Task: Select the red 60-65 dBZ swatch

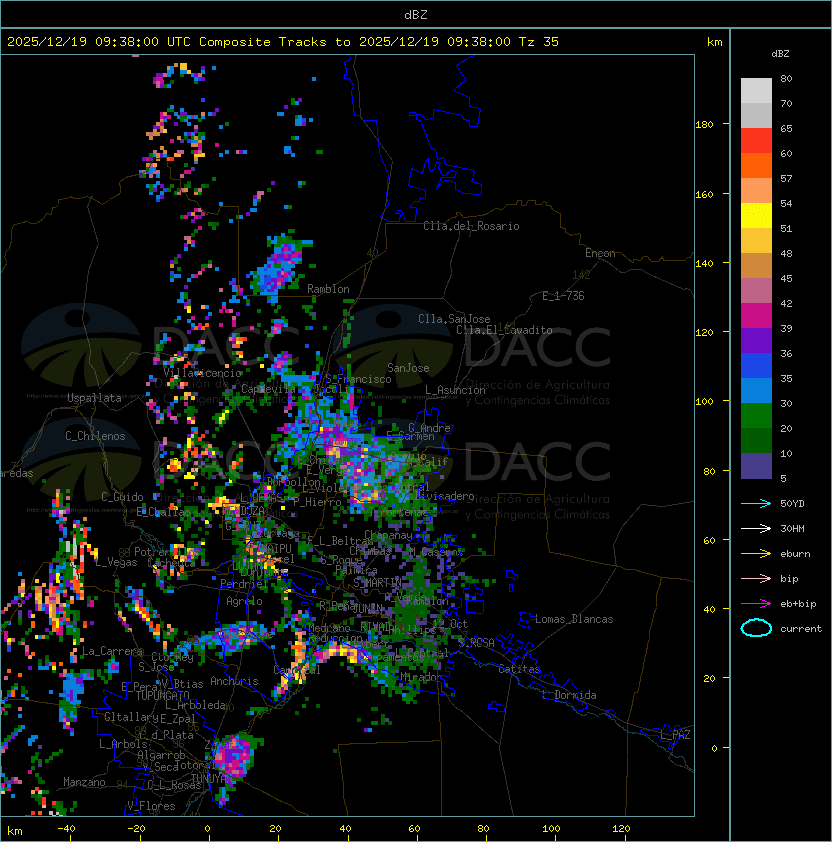Action: pos(756,141)
